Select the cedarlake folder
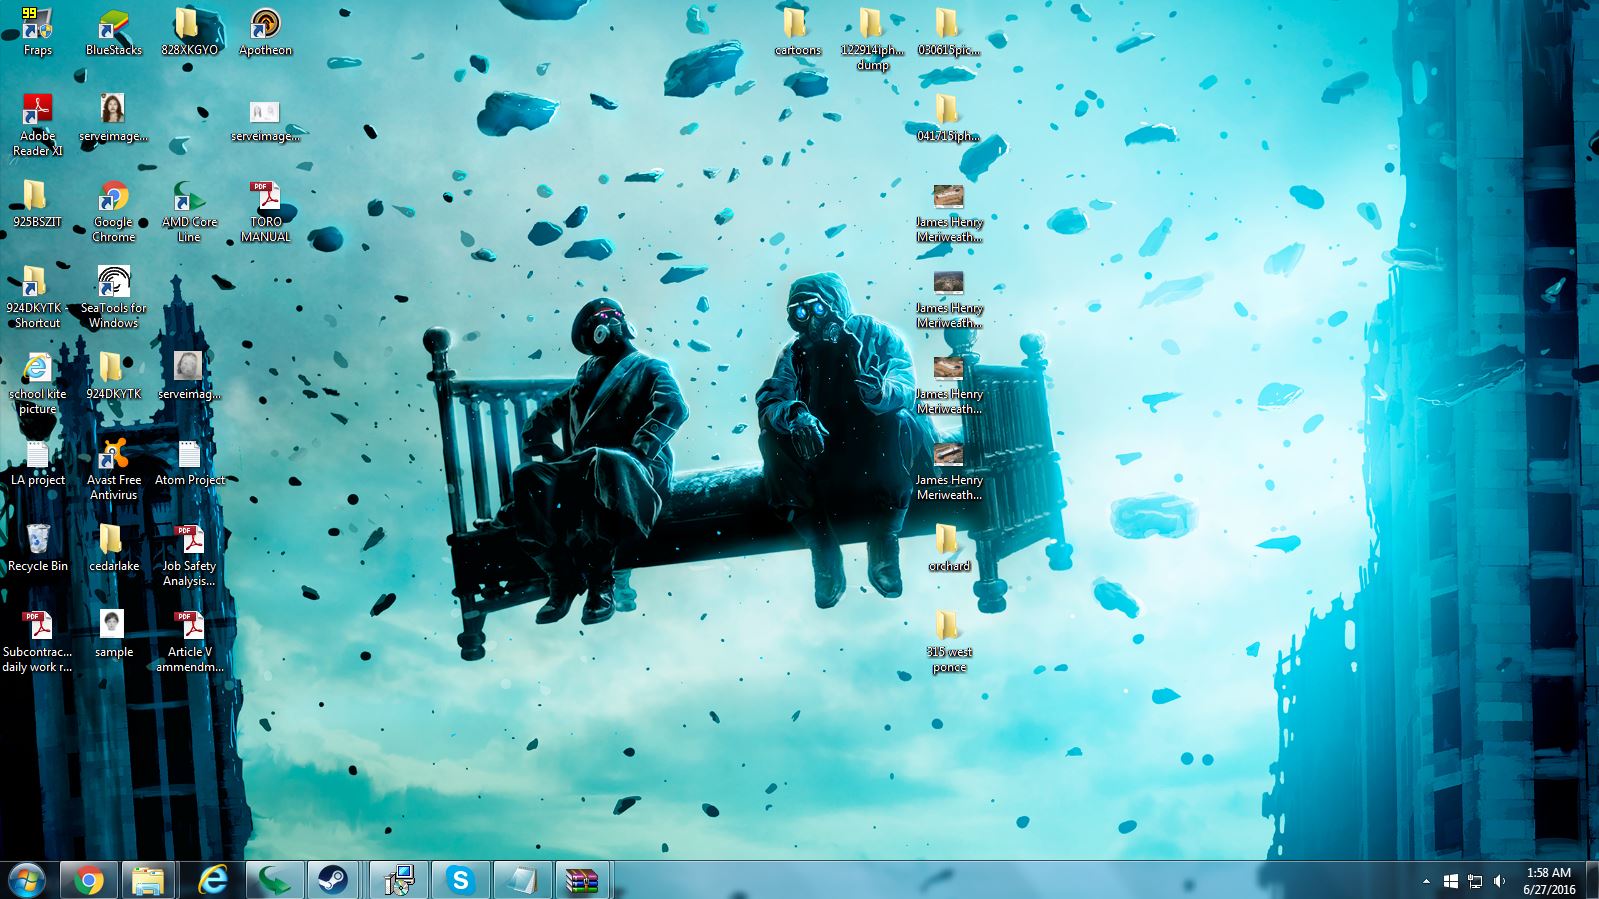The height and width of the screenshot is (899, 1599). [113, 549]
